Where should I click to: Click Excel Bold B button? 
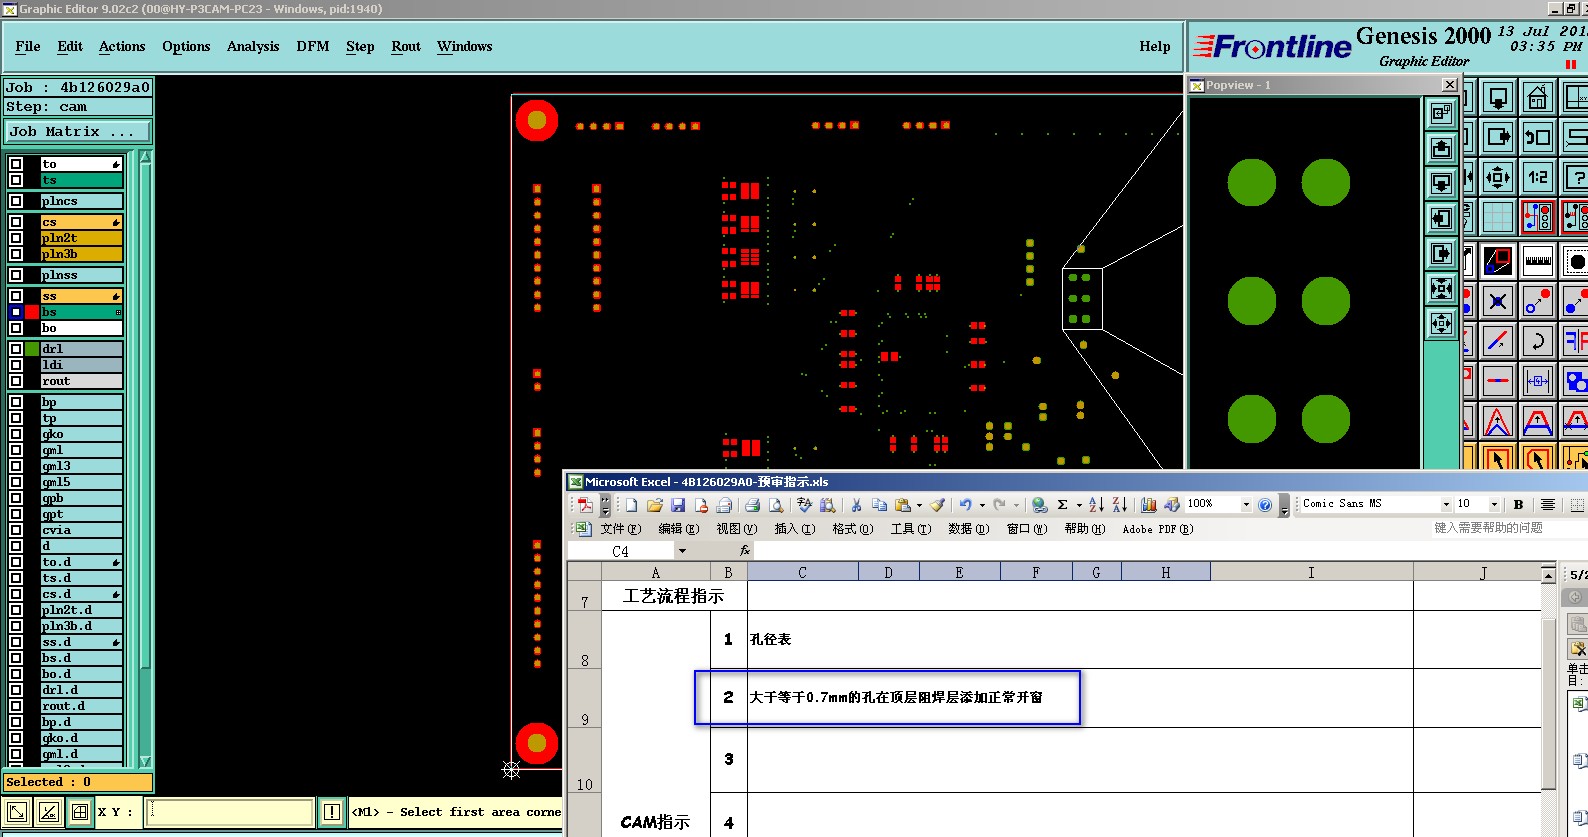click(1518, 504)
